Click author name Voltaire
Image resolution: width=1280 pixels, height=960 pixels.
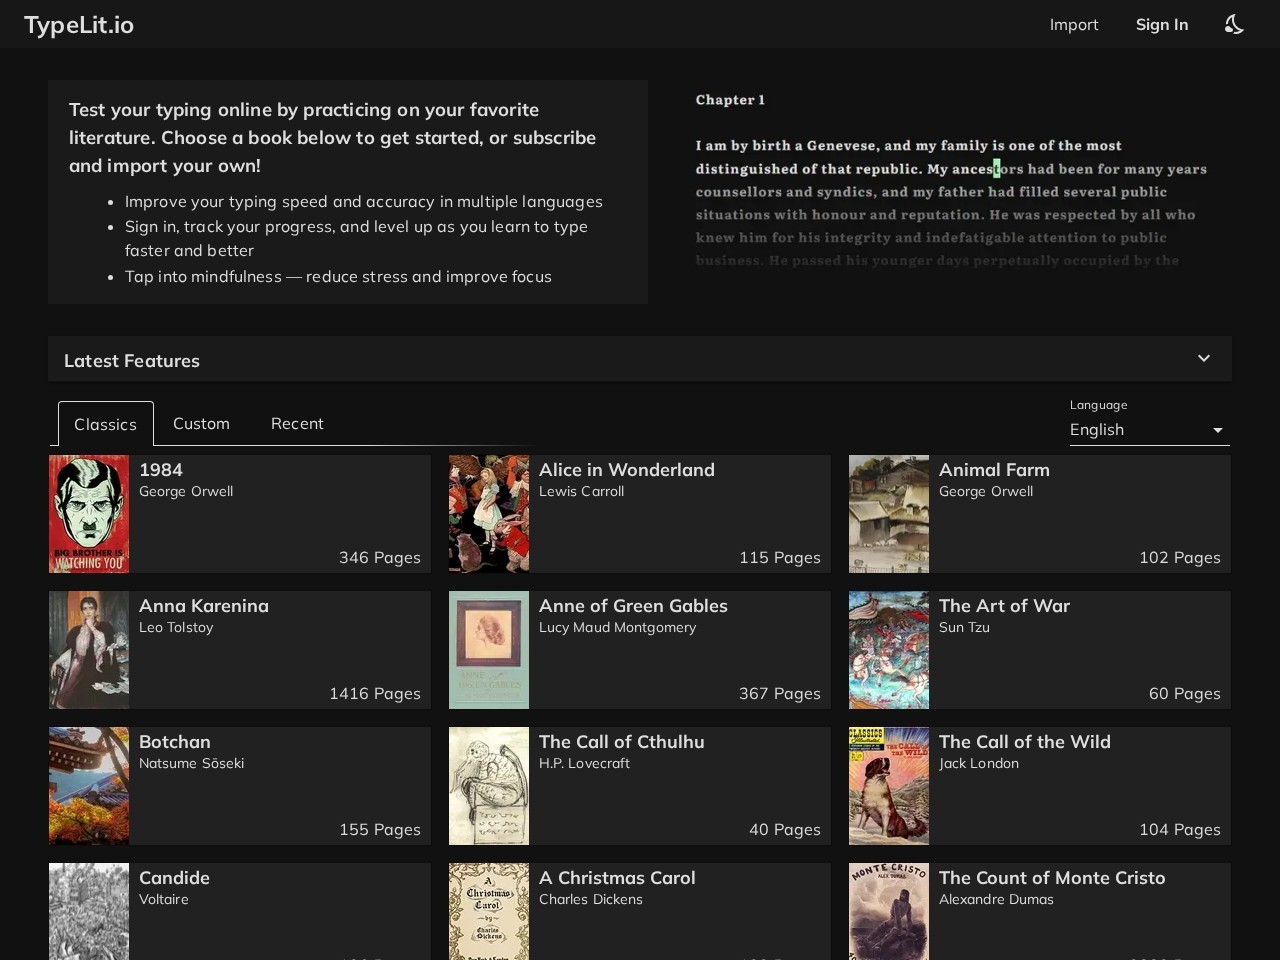164,899
